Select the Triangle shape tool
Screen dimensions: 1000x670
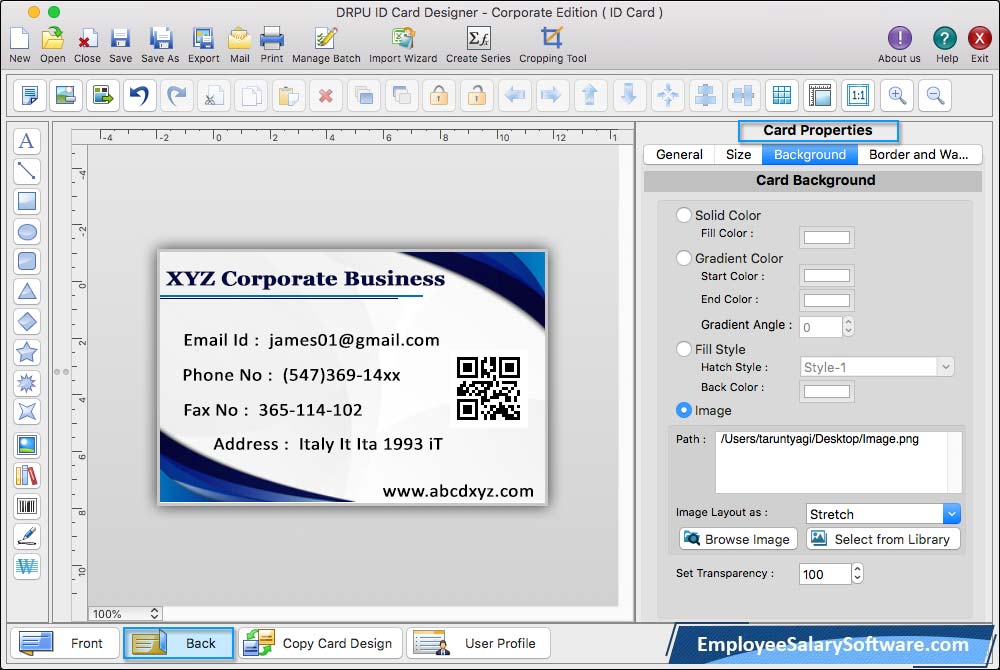tap(27, 291)
